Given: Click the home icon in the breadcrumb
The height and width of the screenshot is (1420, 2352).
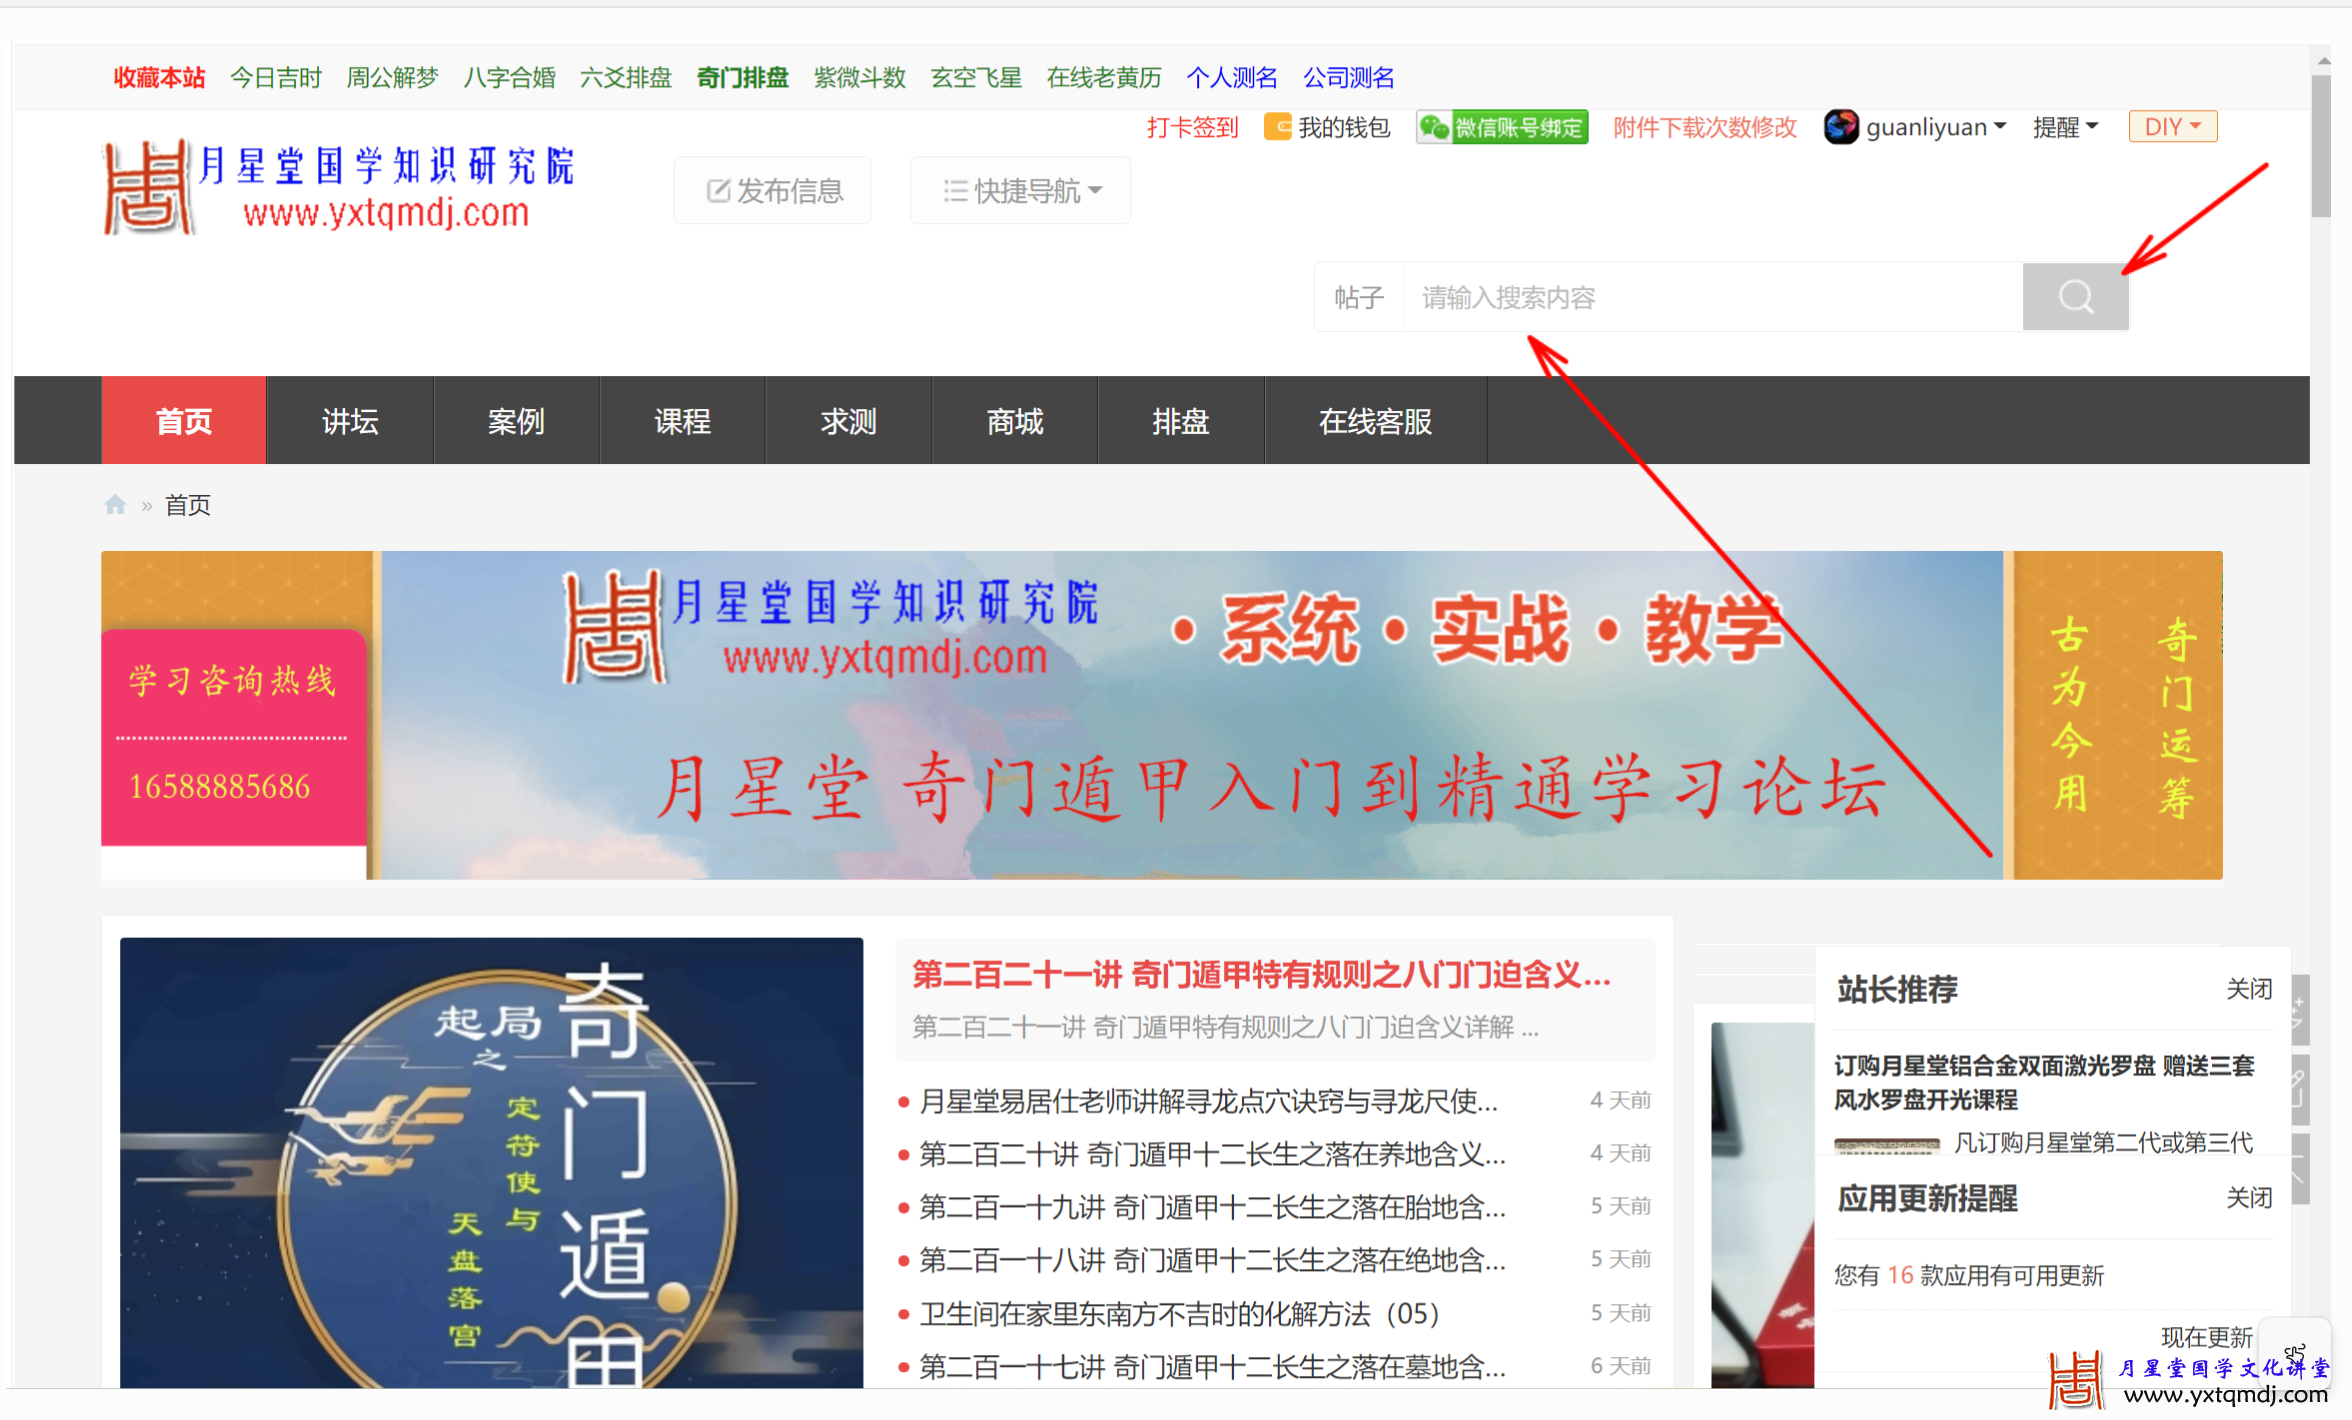Looking at the screenshot, I should coord(115,505).
